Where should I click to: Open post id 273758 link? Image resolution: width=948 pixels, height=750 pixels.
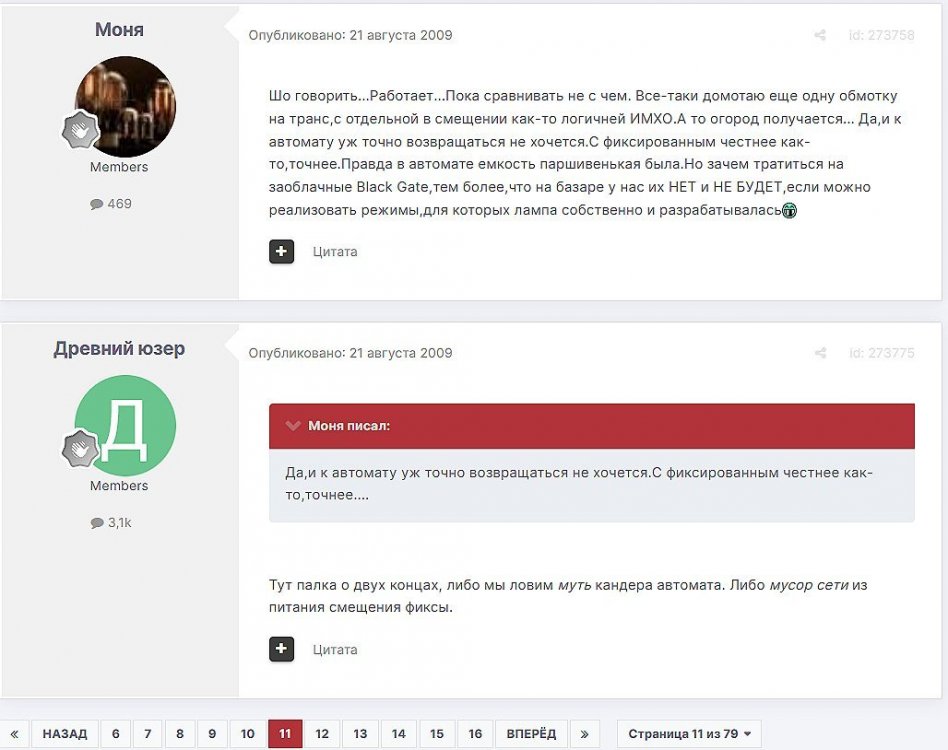[881, 35]
